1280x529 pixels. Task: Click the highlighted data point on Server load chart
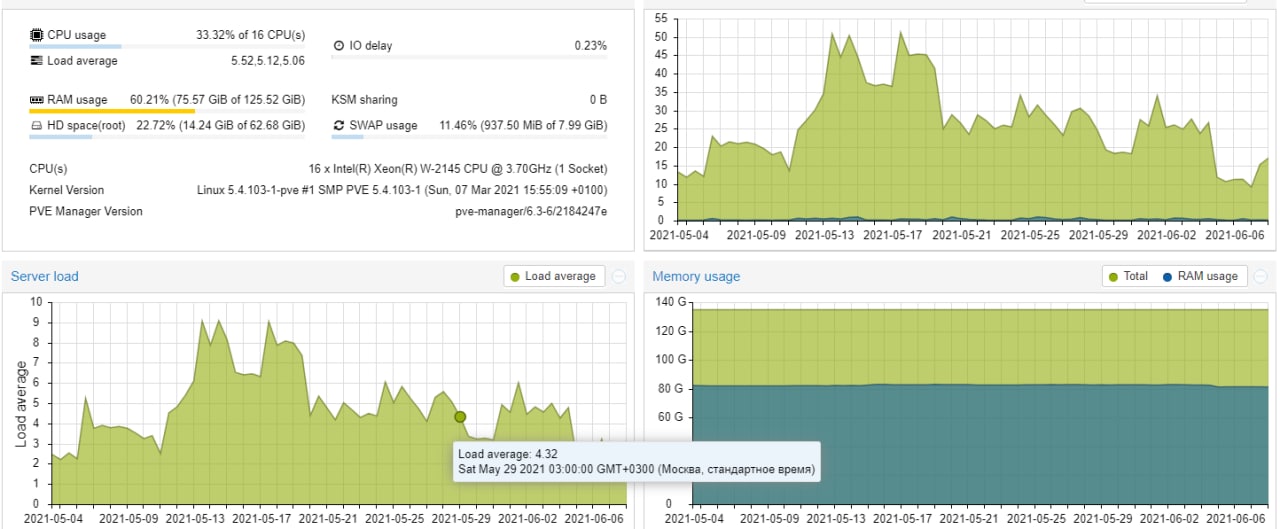point(460,417)
